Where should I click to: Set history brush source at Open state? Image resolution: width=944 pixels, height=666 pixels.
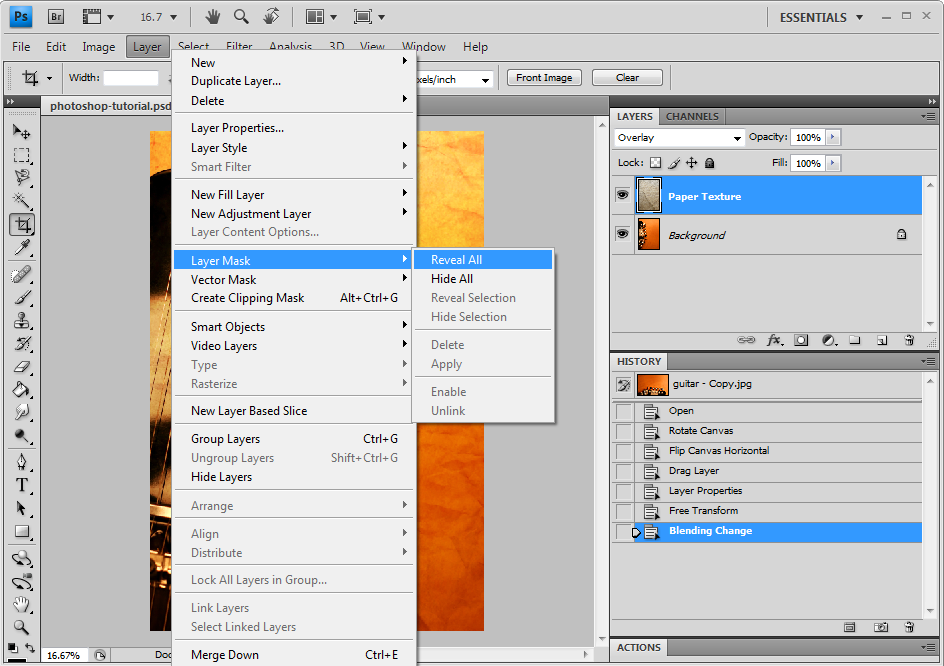[x=624, y=411]
